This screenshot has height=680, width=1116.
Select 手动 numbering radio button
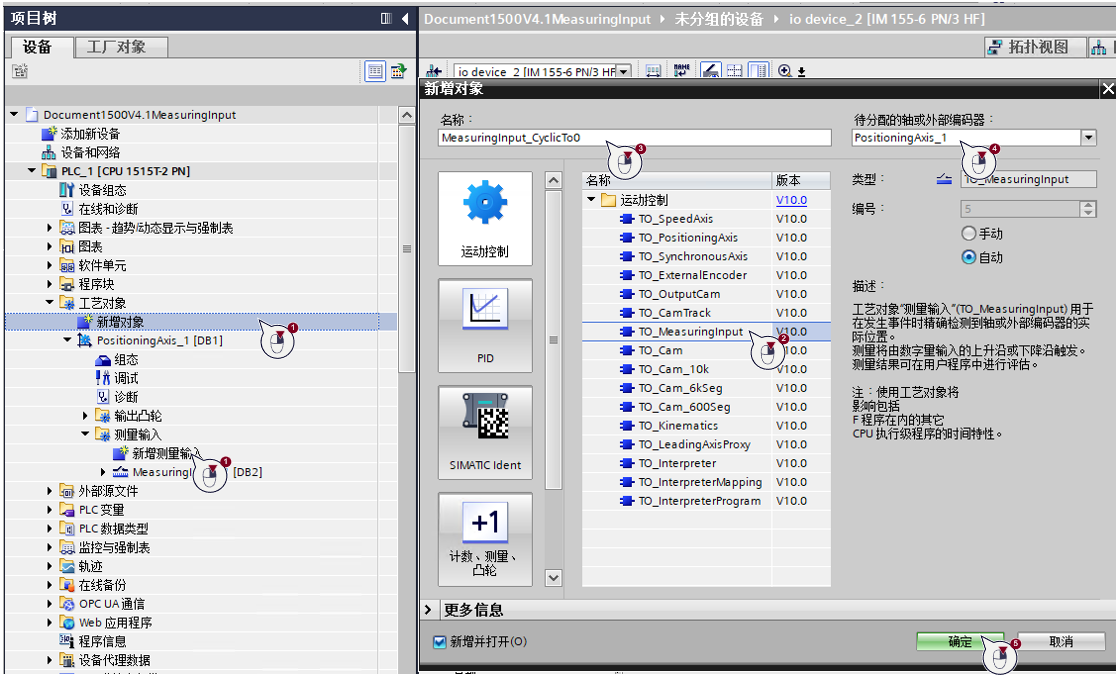[969, 233]
